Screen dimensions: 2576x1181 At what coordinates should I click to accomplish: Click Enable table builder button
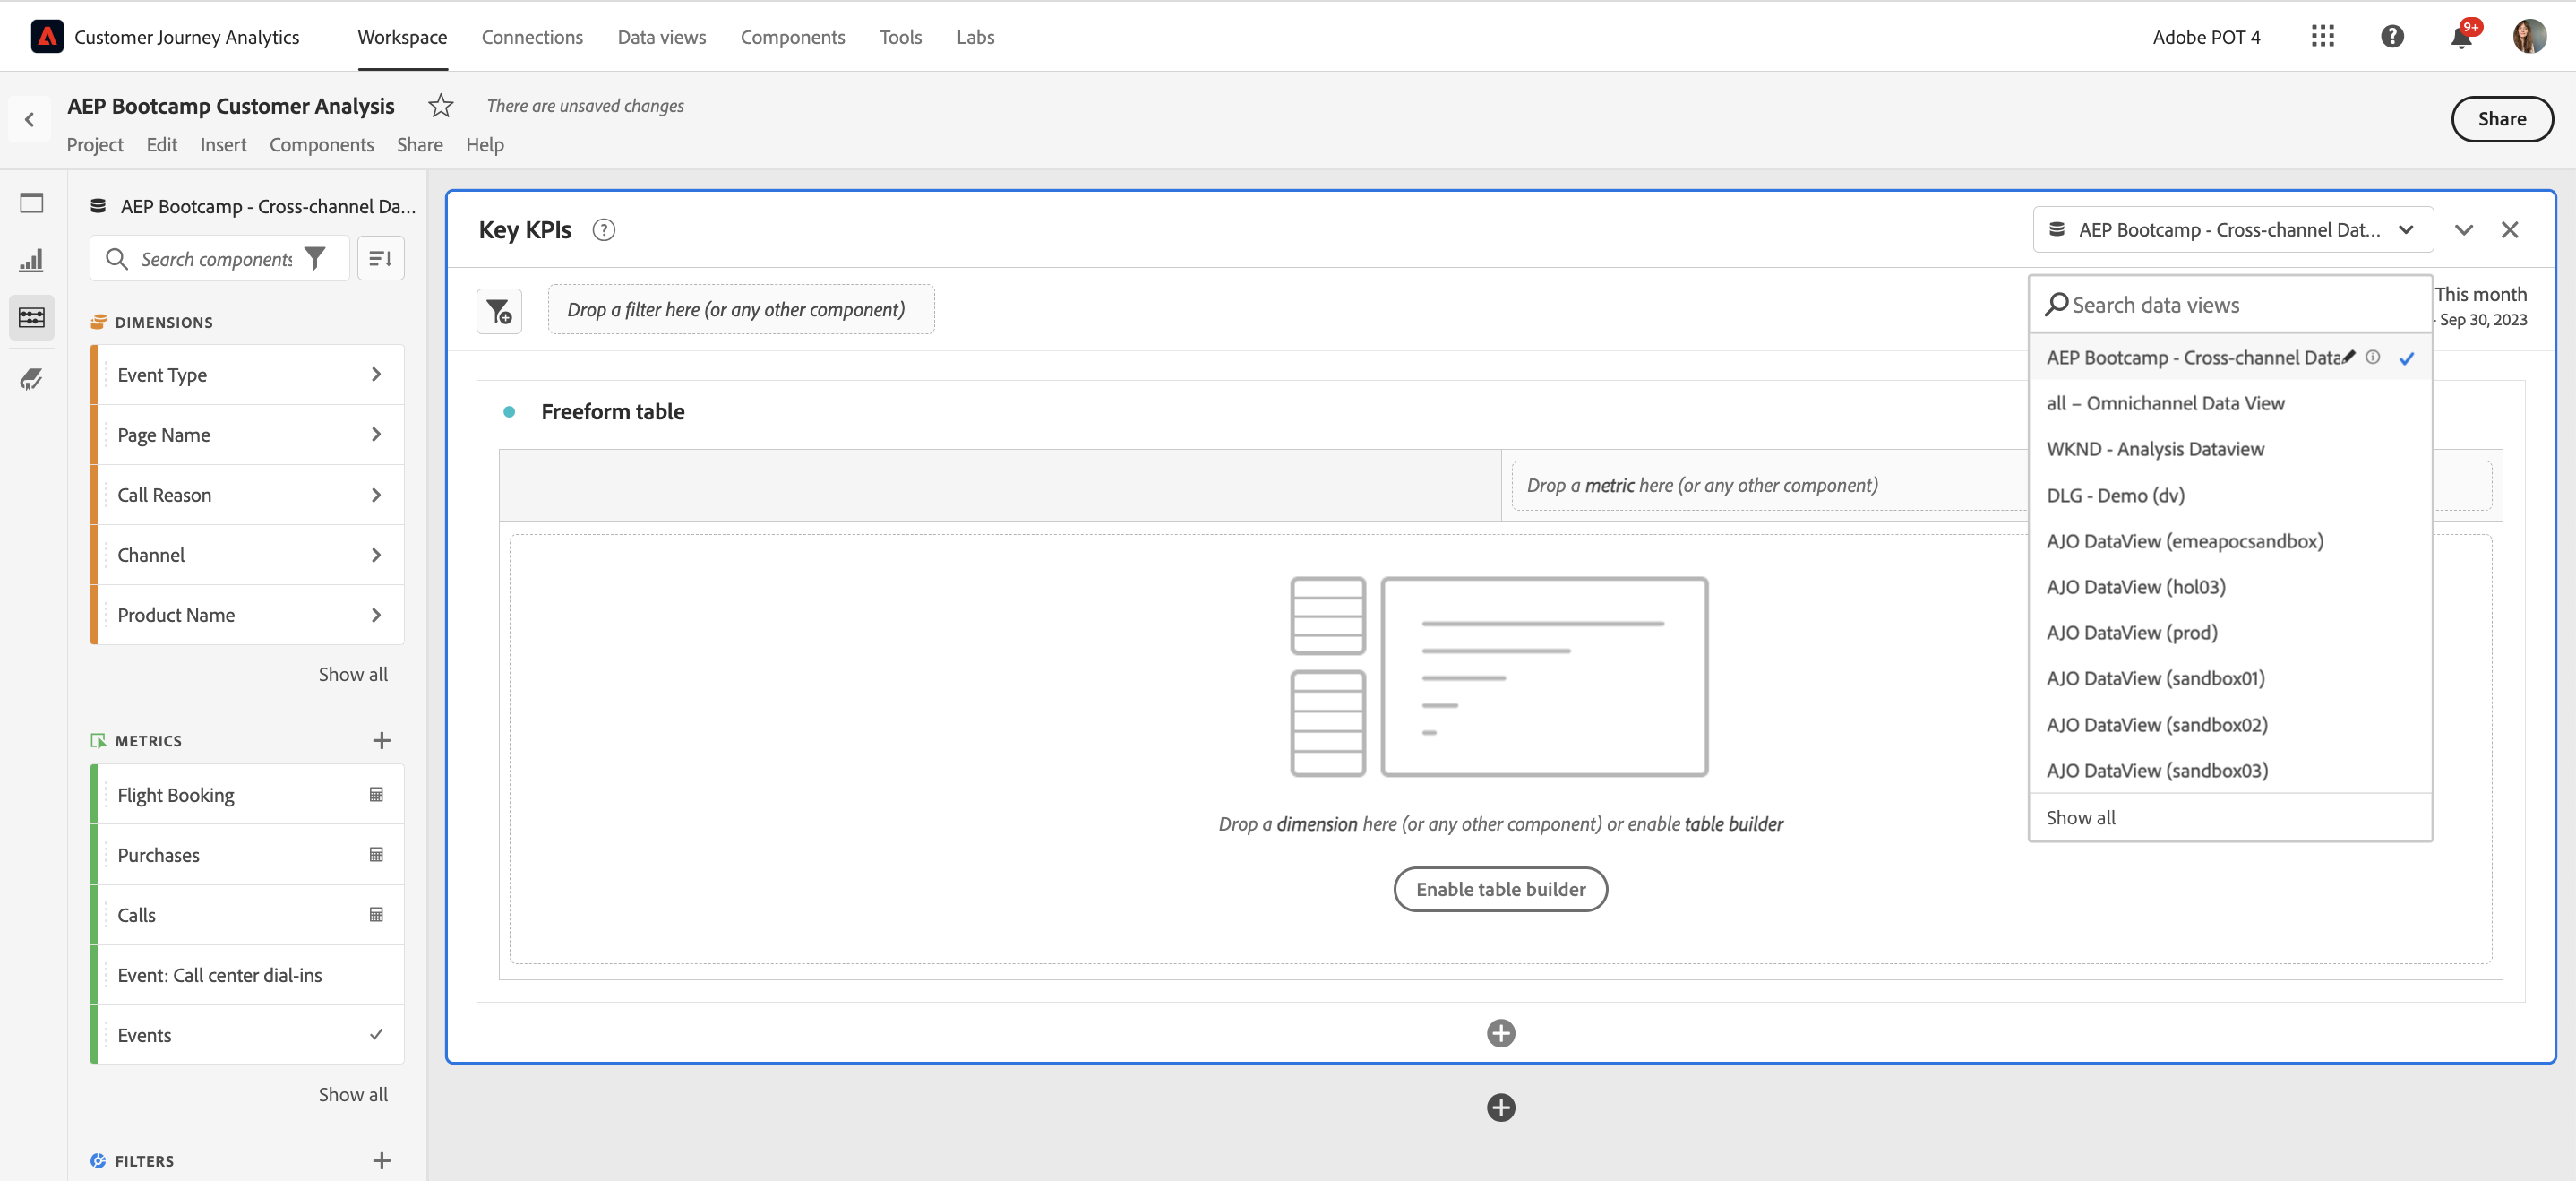click(1500, 889)
